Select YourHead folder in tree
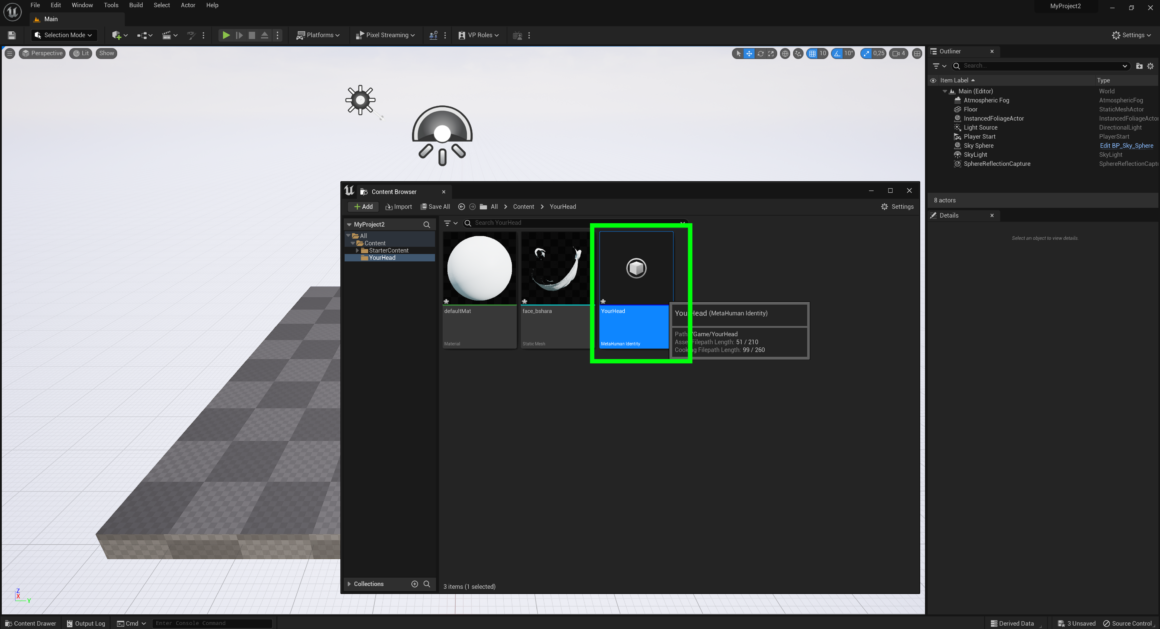This screenshot has width=1160, height=629. click(x=382, y=258)
